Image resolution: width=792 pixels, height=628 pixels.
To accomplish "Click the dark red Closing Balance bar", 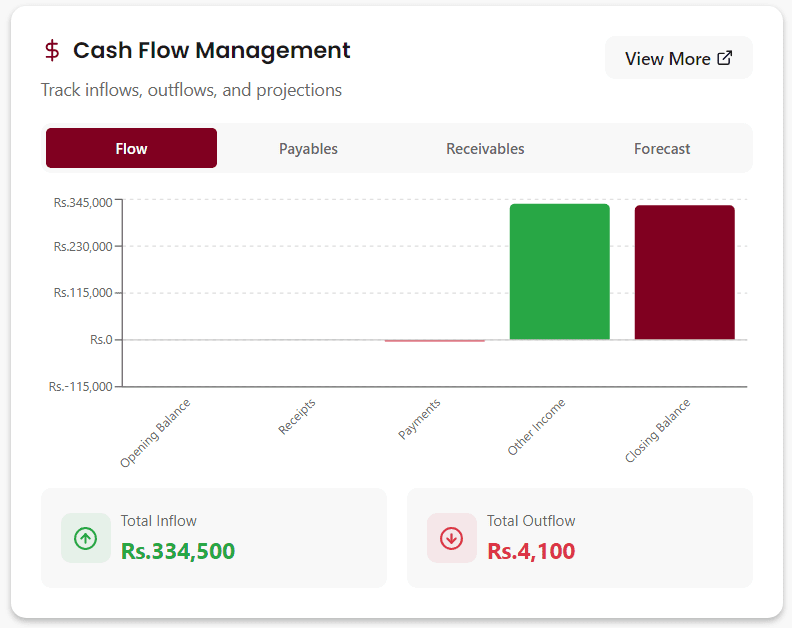I will (x=684, y=272).
